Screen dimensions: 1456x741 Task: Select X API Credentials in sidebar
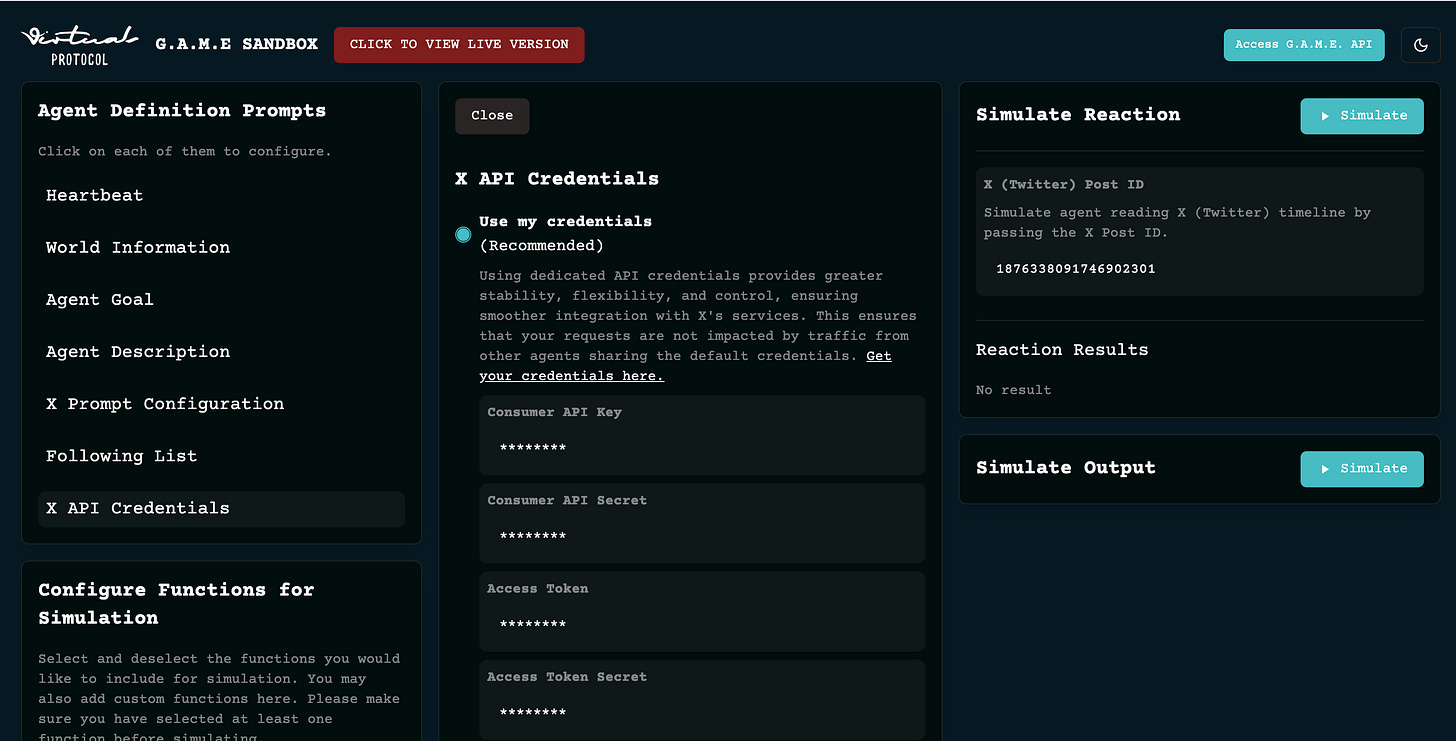221,509
